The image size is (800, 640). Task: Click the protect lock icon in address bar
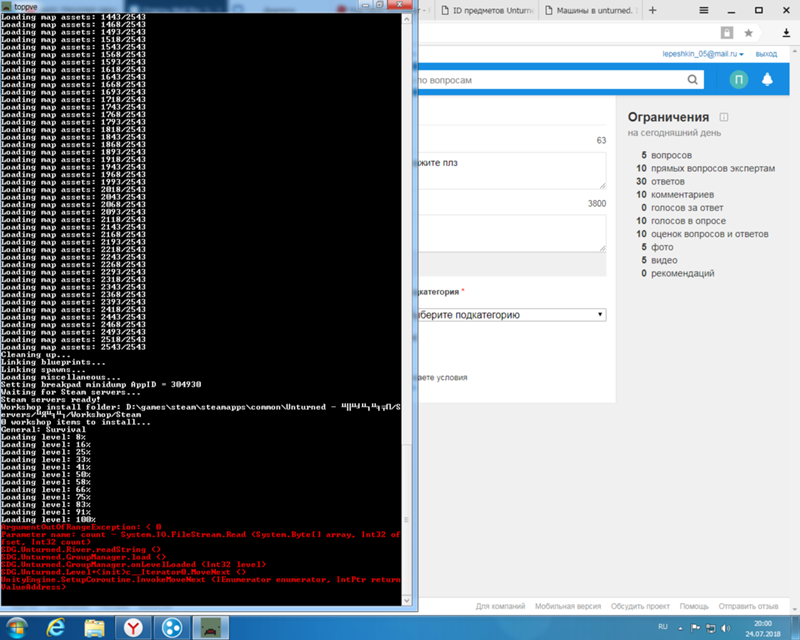coord(727,33)
